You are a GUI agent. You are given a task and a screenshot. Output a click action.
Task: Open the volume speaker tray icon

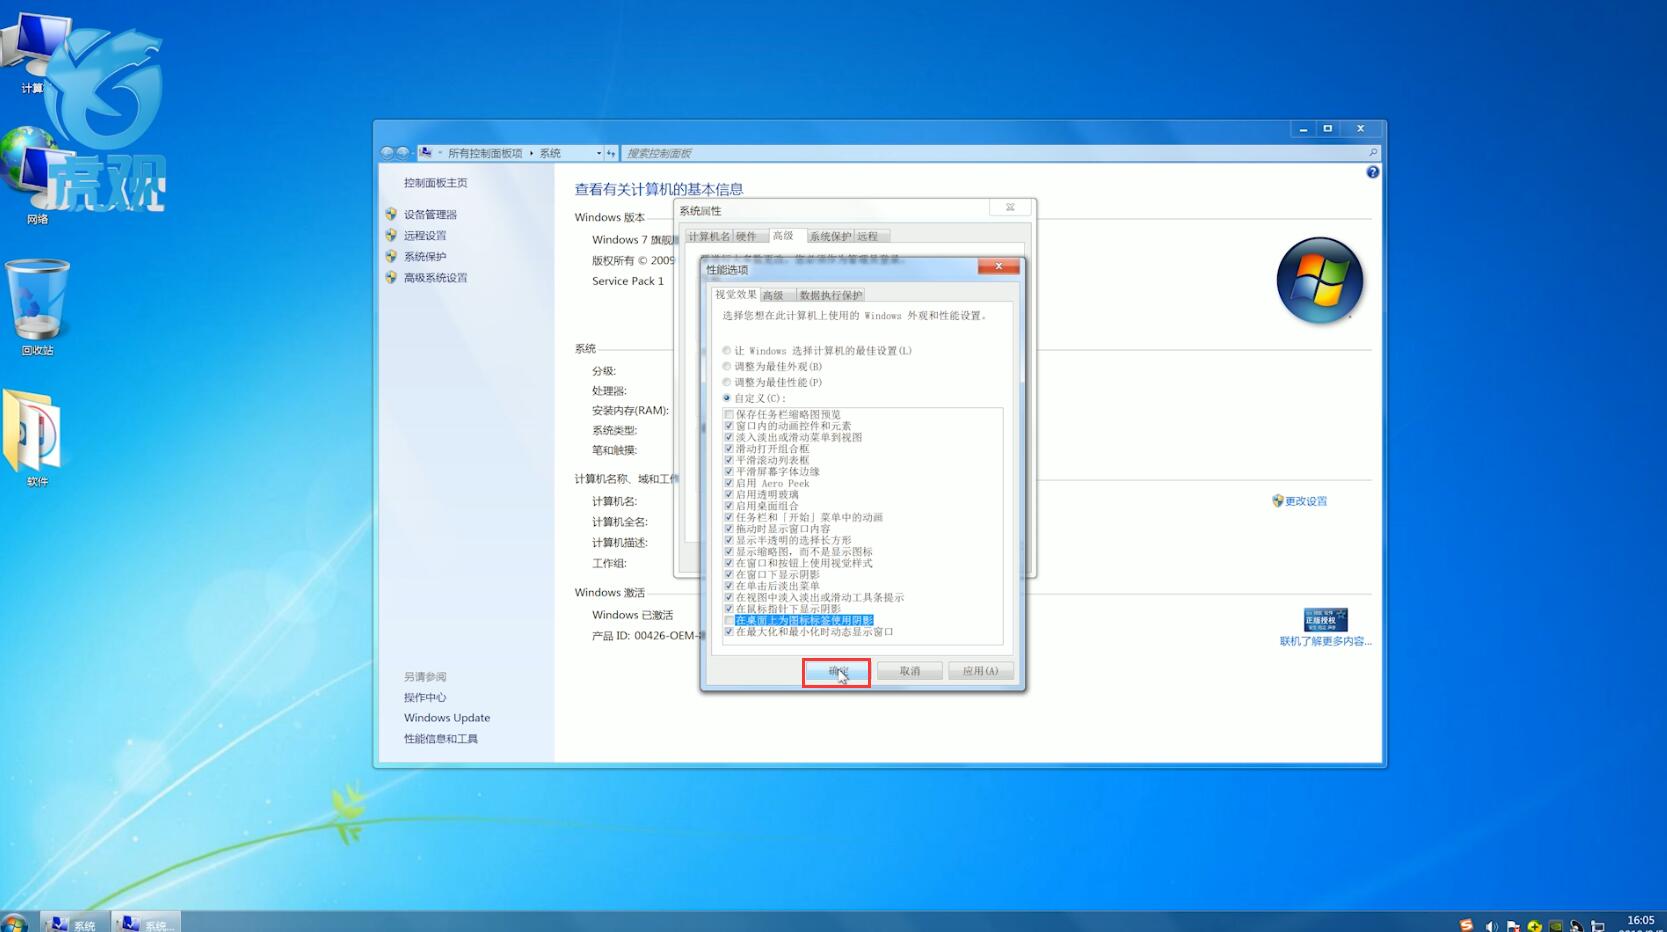pyautogui.click(x=1491, y=926)
